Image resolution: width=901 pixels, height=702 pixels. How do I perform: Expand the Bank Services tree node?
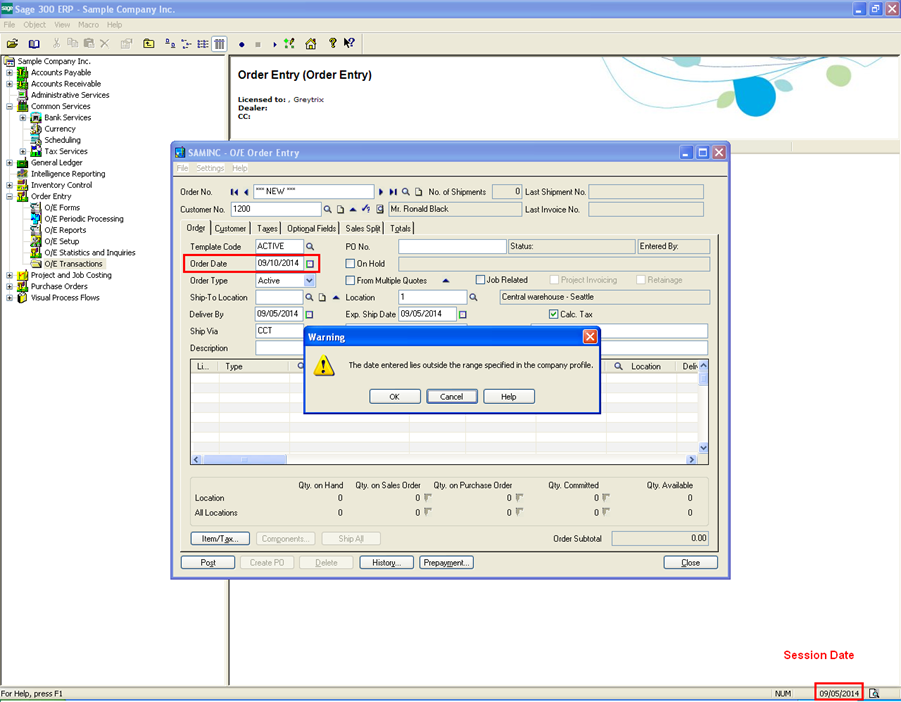(x=23, y=118)
